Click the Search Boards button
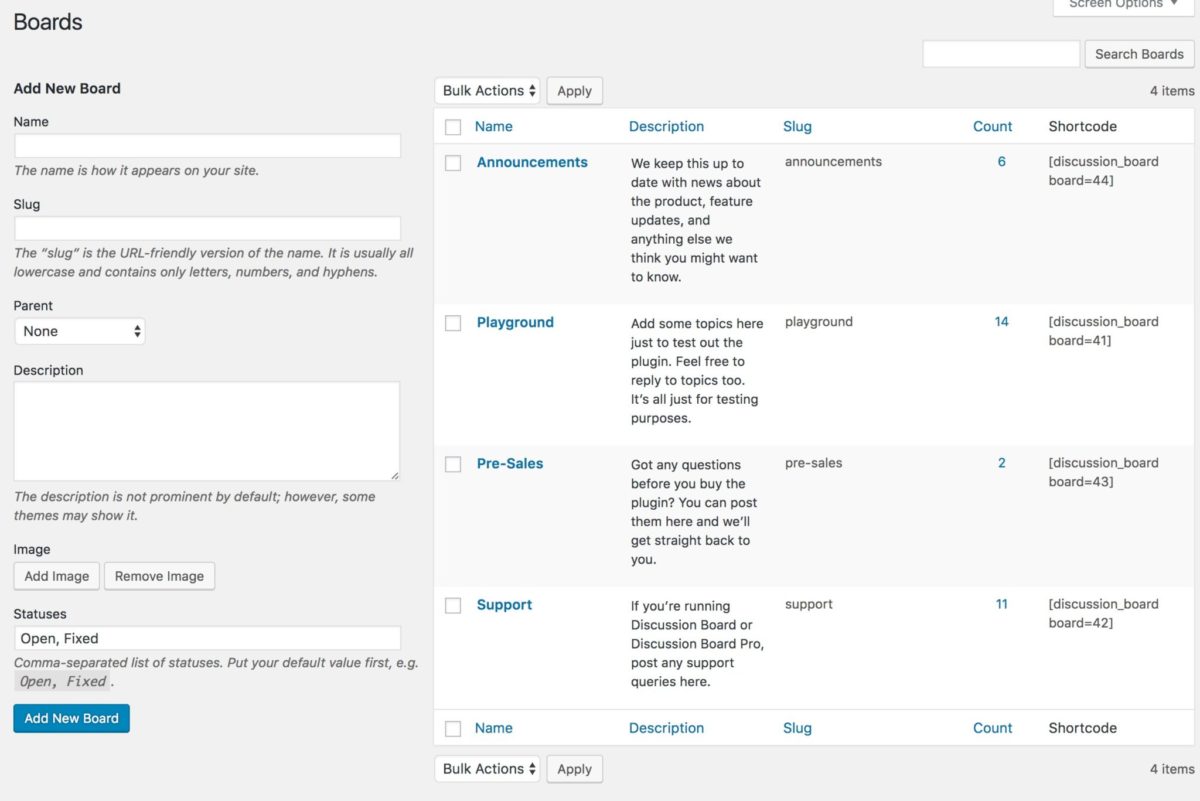1200x801 pixels. click(x=1139, y=53)
